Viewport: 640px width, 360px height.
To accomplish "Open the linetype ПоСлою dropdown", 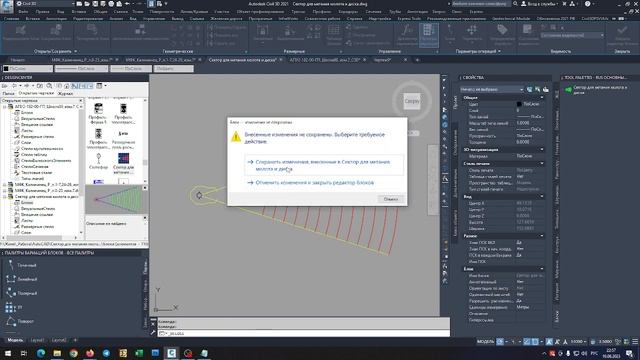I will (81, 69).
